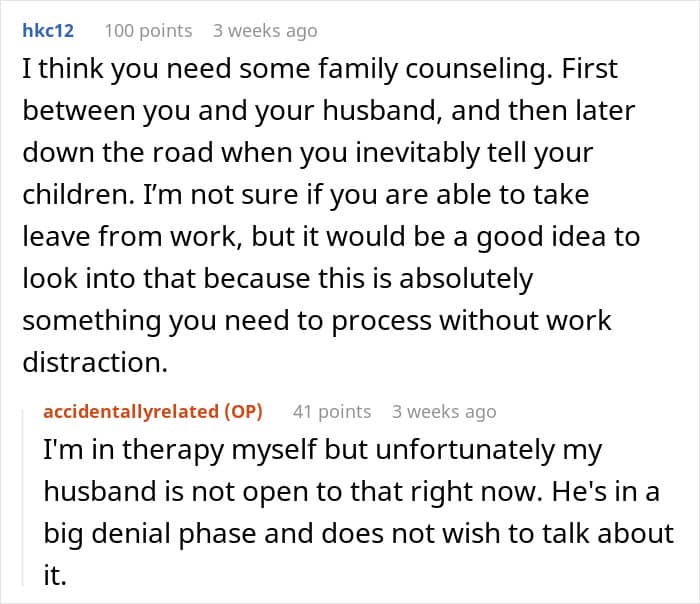The height and width of the screenshot is (604, 700).
Task: Open the hkc12 user profile
Action: click(50, 31)
